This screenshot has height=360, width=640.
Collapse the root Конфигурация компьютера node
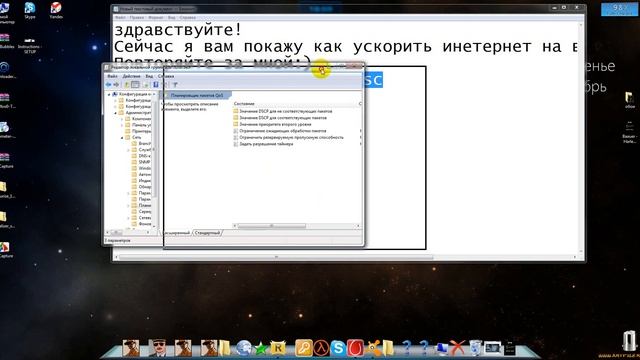[109, 94]
